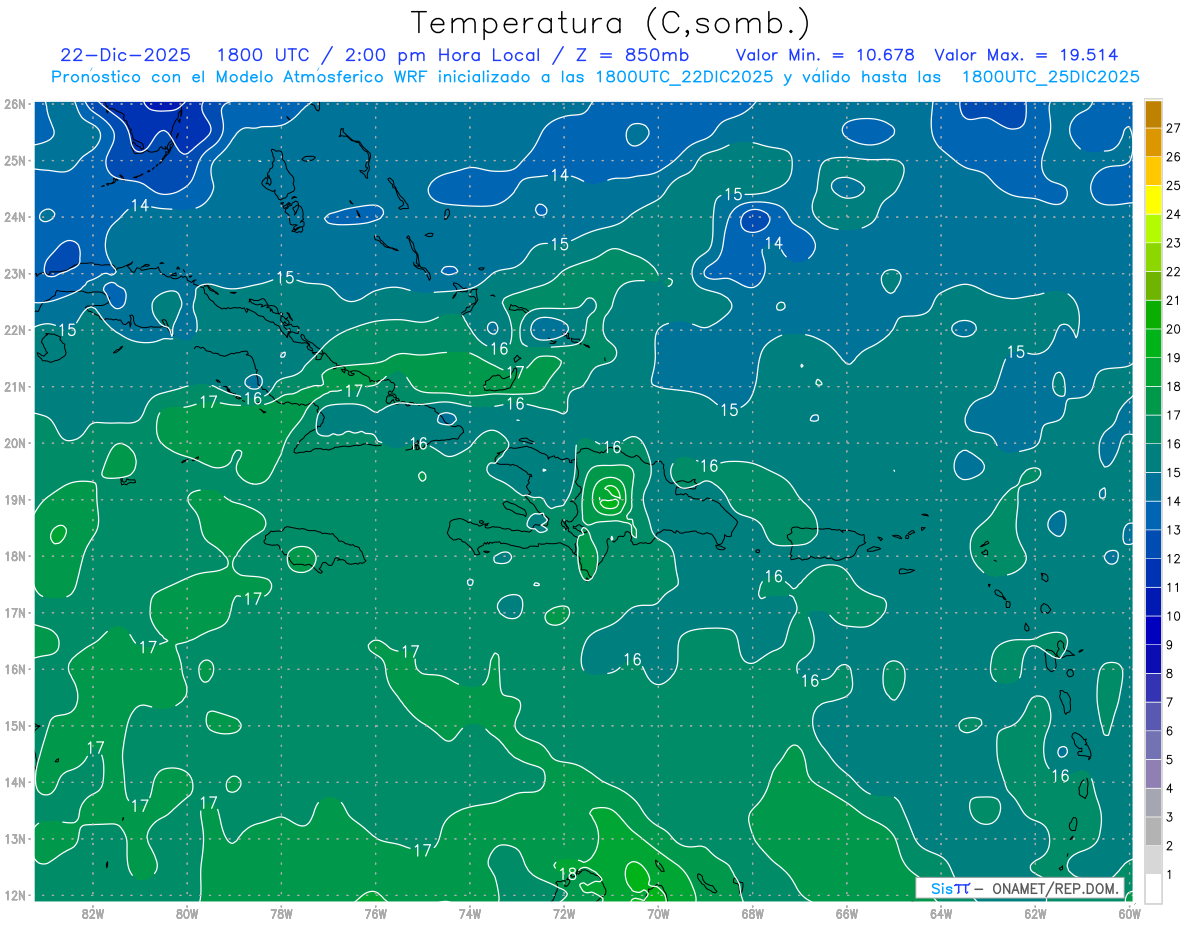Click latitude axis label "22N"
This screenshot has height=927, width=1200.
[15, 330]
